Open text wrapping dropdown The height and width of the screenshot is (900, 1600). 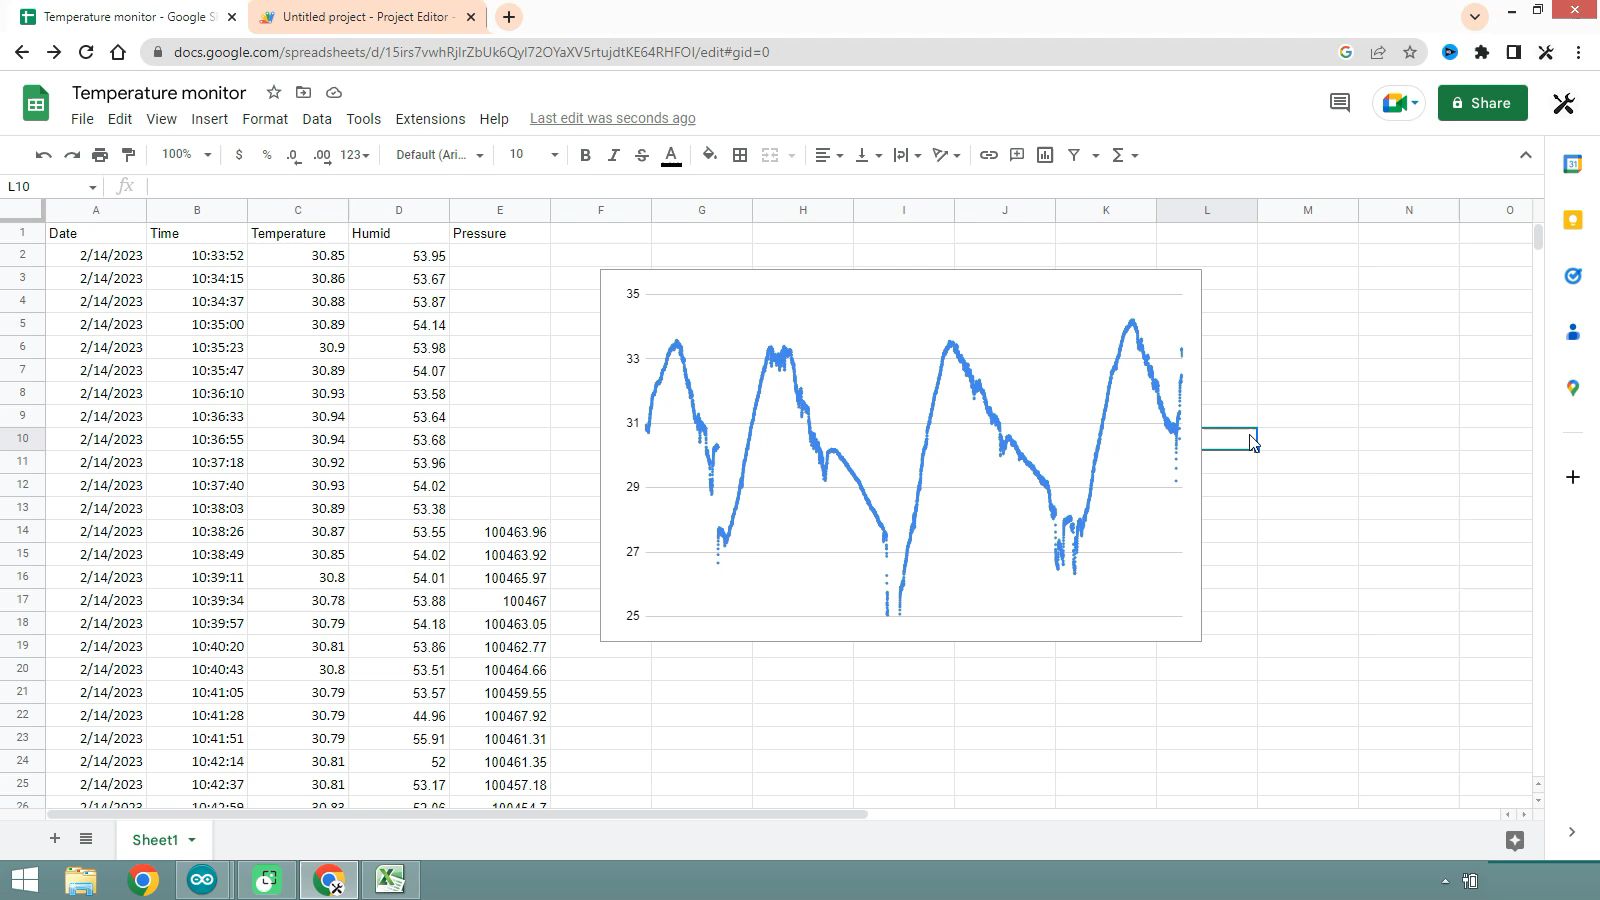[x=907, y=155]
